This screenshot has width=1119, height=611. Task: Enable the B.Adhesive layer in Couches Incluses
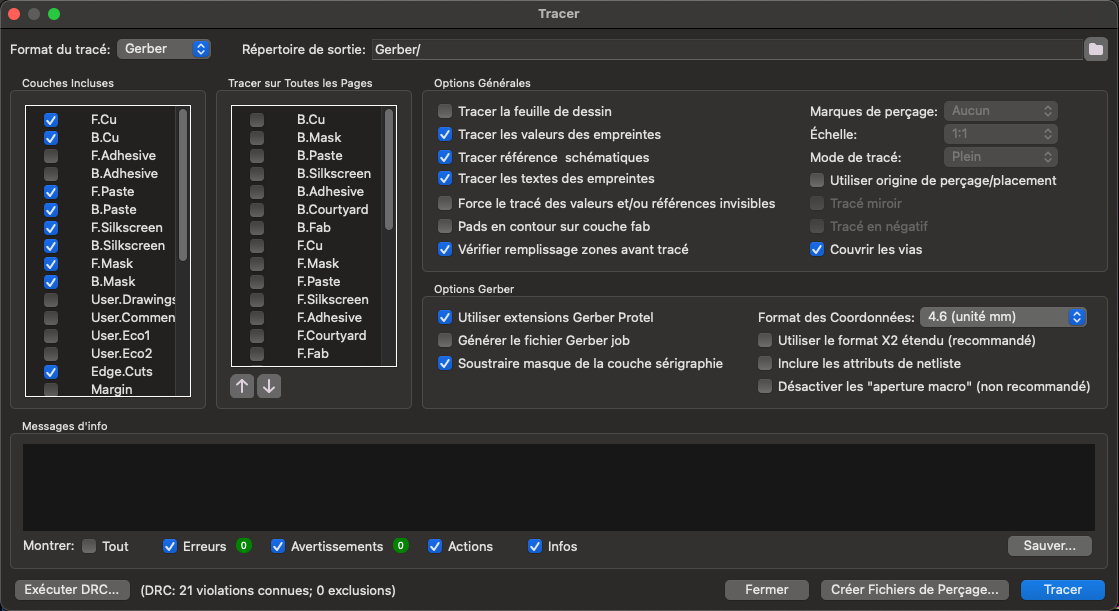coord(51,173)
